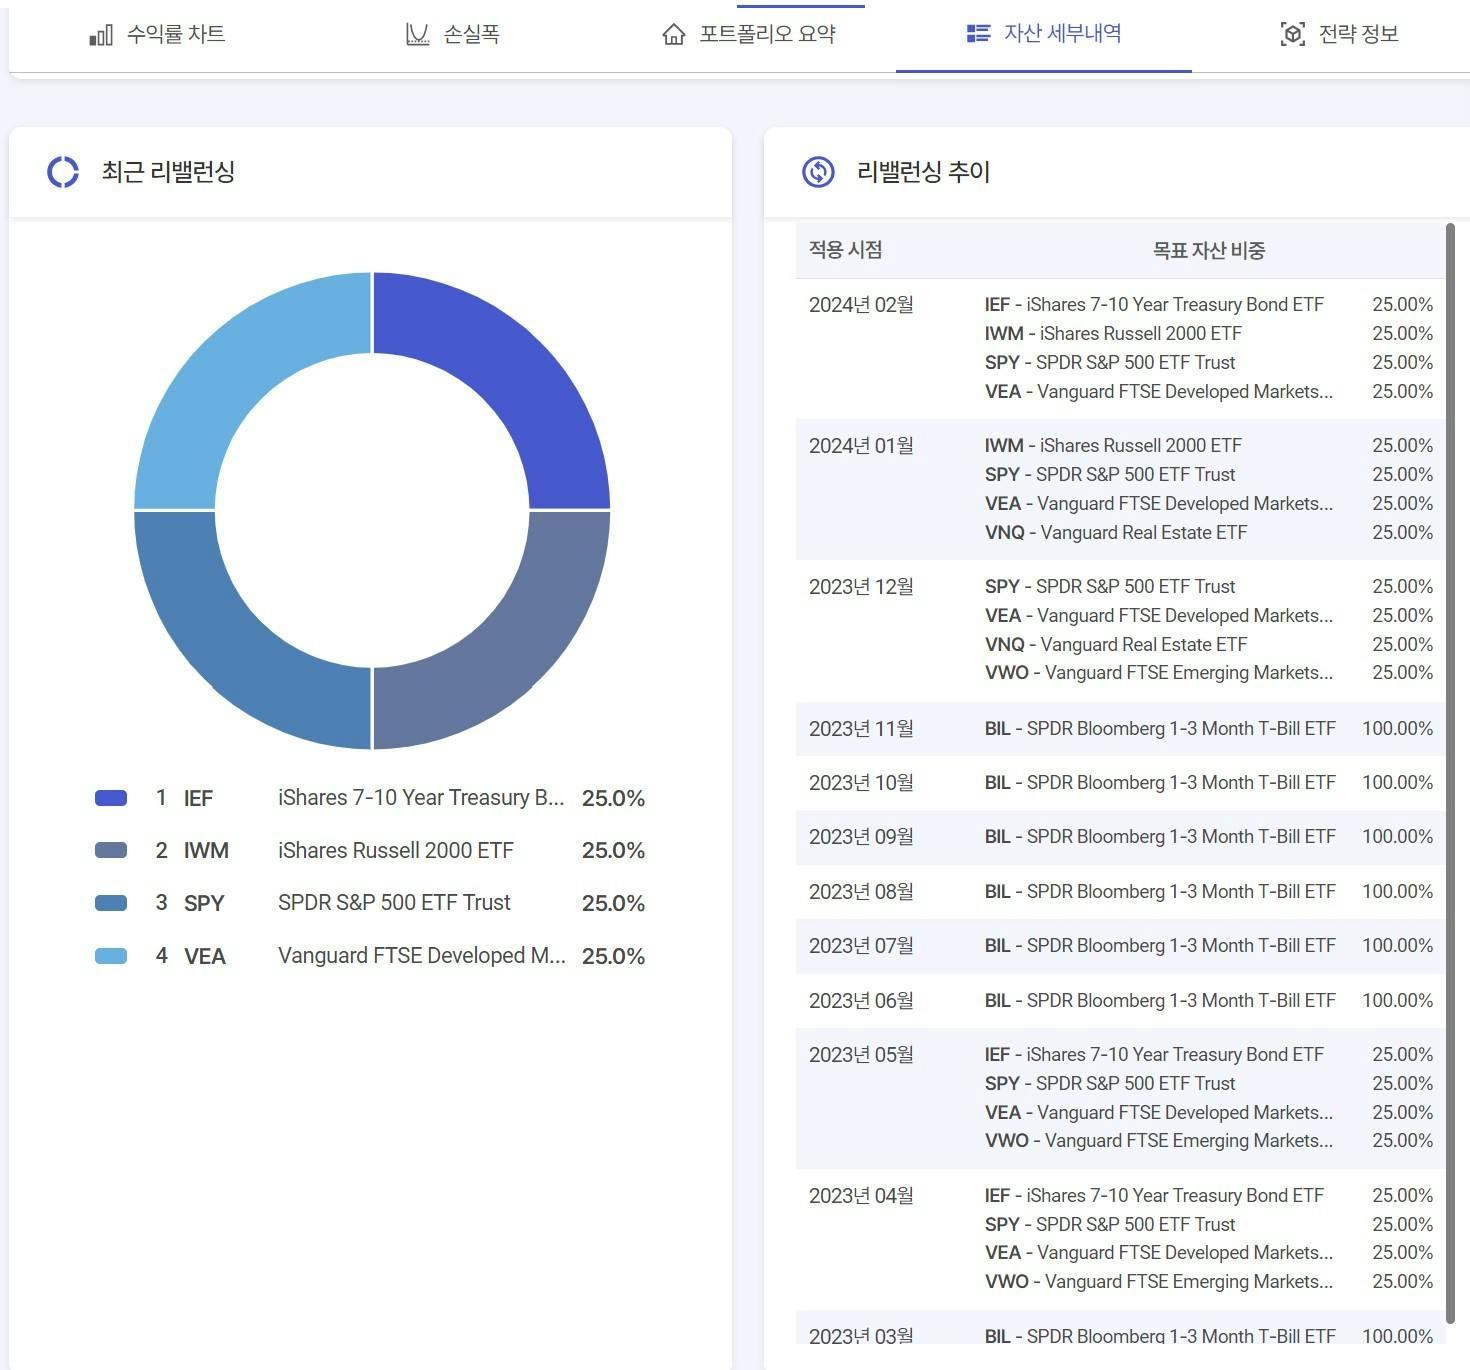Screen dimensions: 1470x1370
Task: Click the bar chart icon beside 수익률 차트
Action: [x=101, y=36]
